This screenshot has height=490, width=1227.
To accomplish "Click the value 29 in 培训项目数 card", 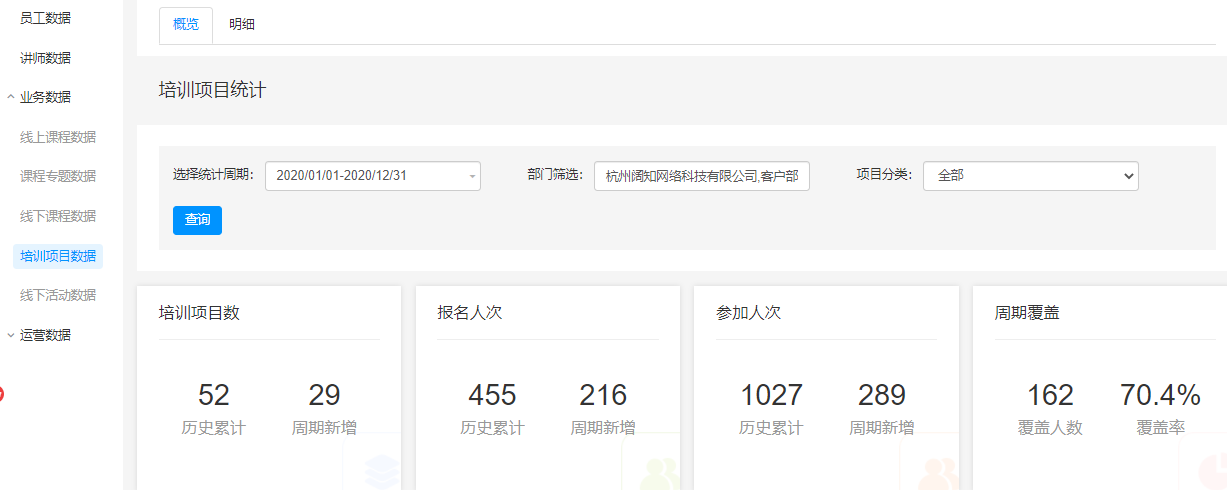I will click(x=324, y=395).
